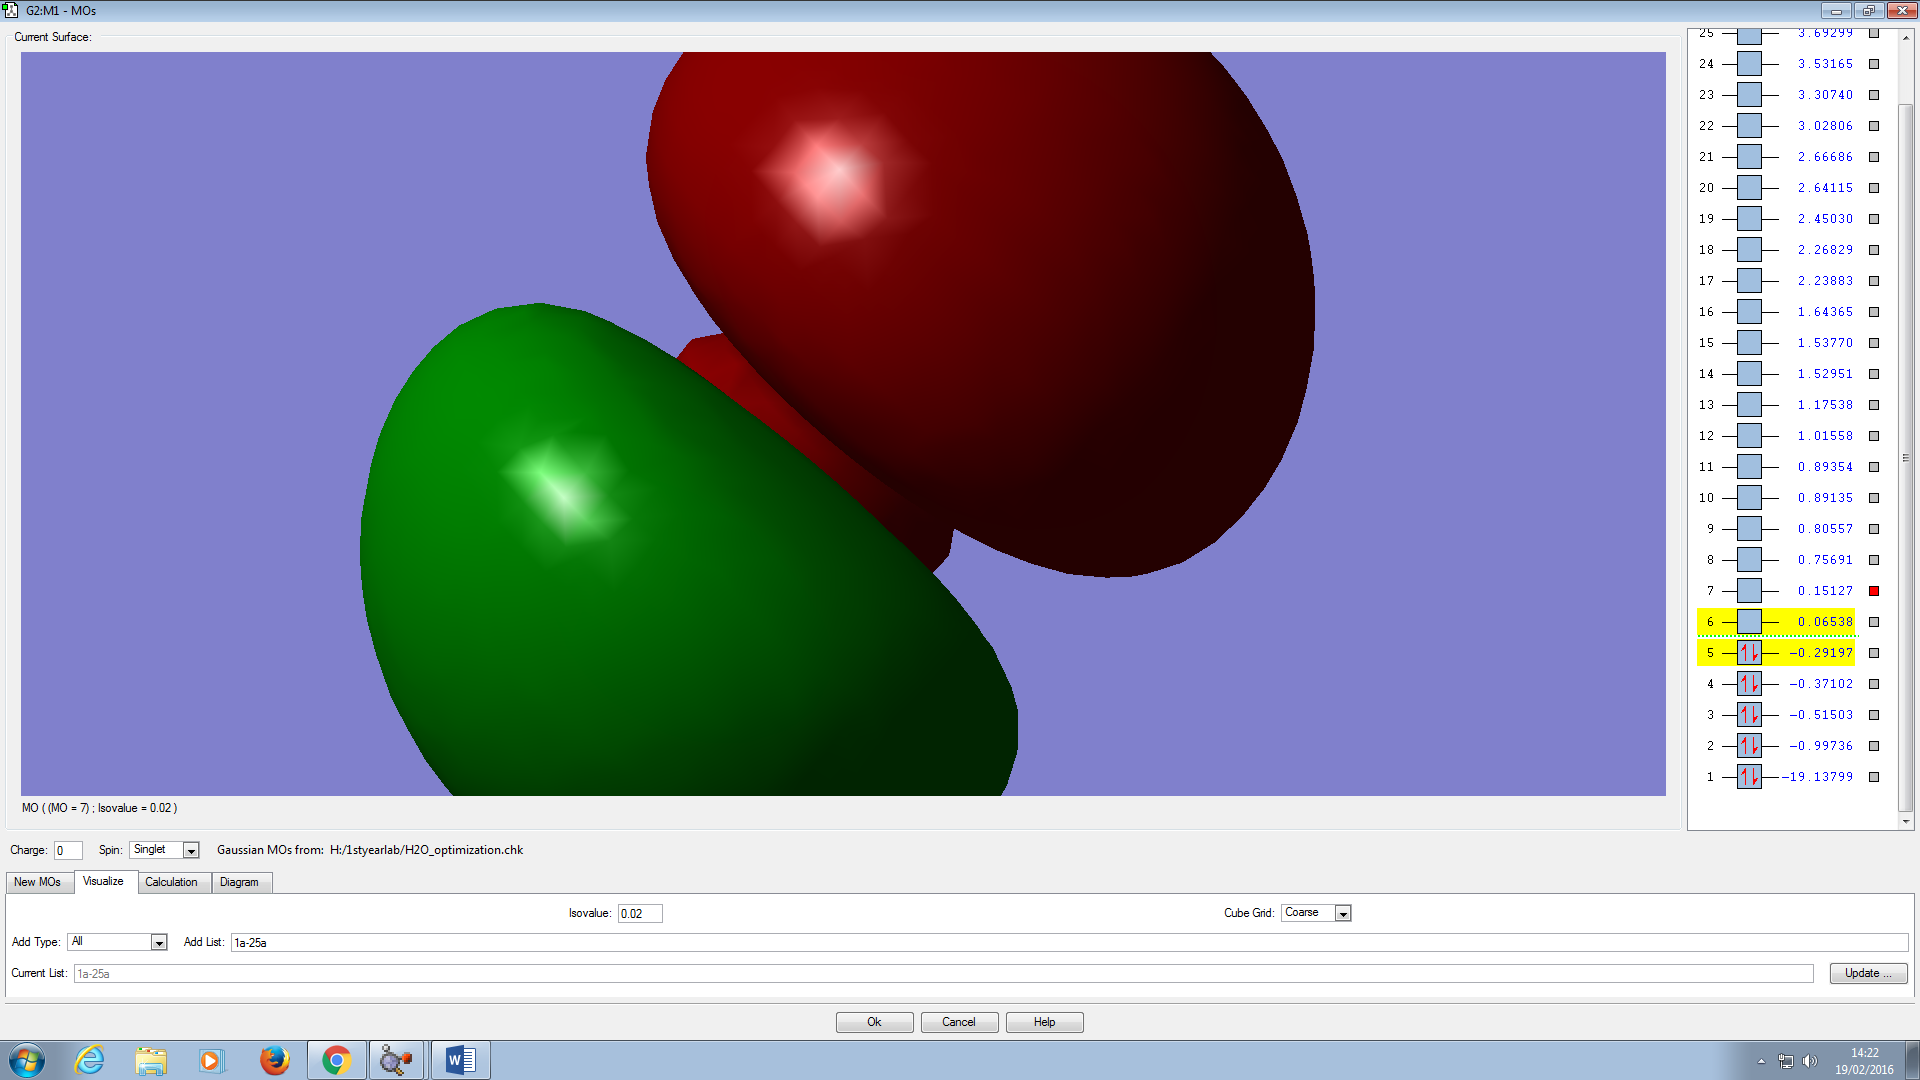Select the orbital box for MO 6

point(1749,622)
